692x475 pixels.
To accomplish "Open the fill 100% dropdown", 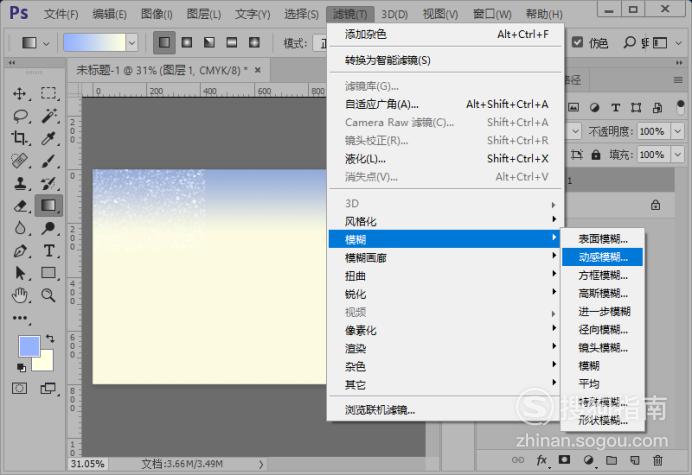I will (x=677, y=155).
